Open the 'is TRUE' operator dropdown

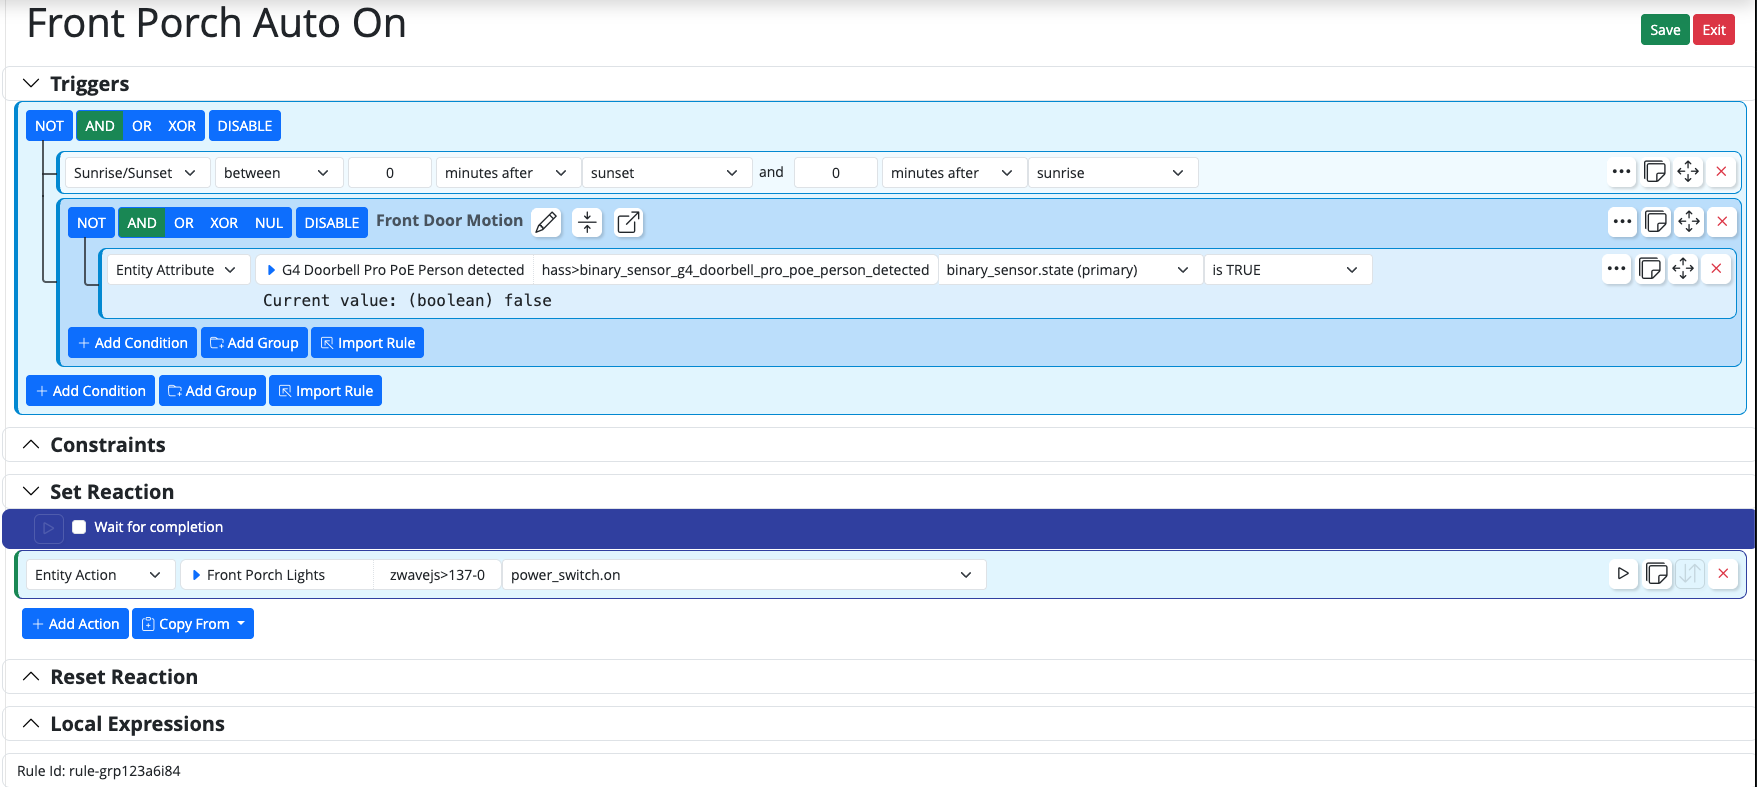[x=1286, y=270]
